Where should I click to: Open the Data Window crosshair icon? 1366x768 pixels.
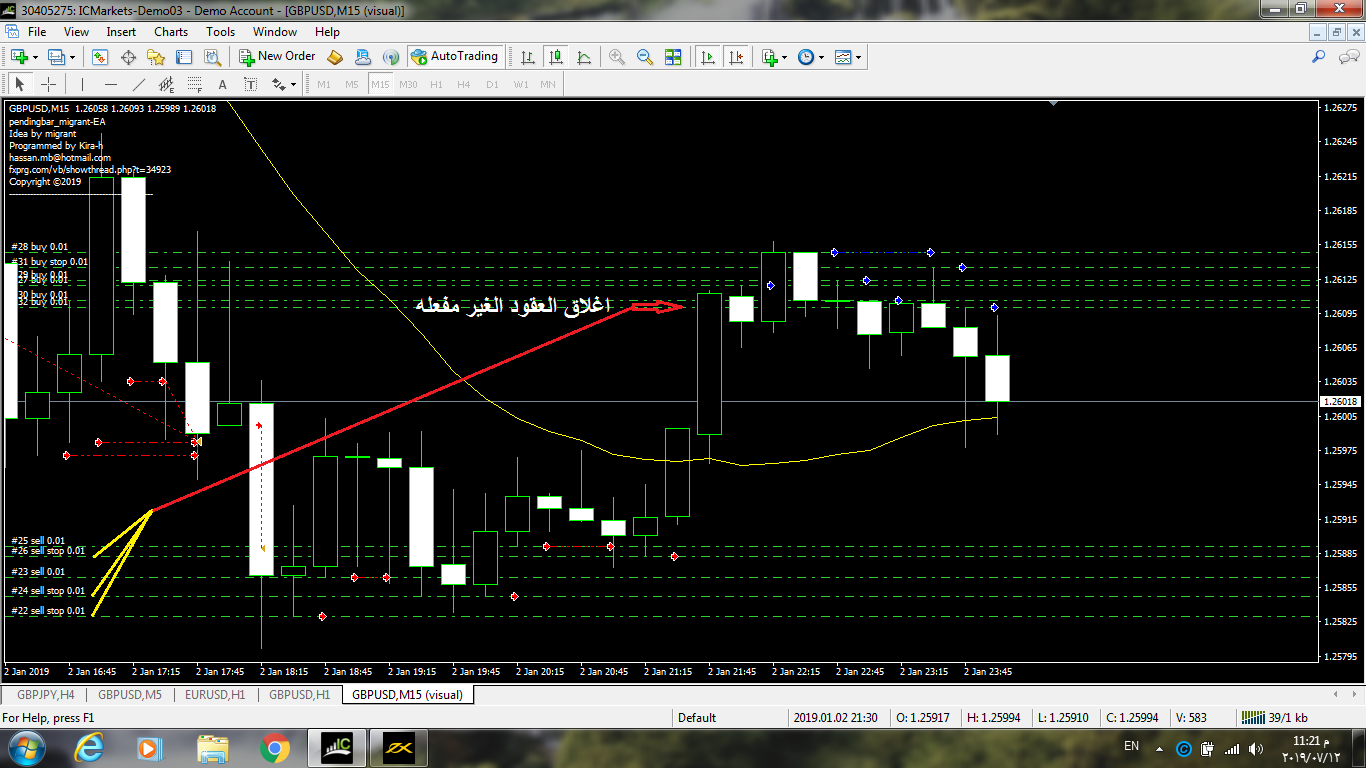pos(129,57)
